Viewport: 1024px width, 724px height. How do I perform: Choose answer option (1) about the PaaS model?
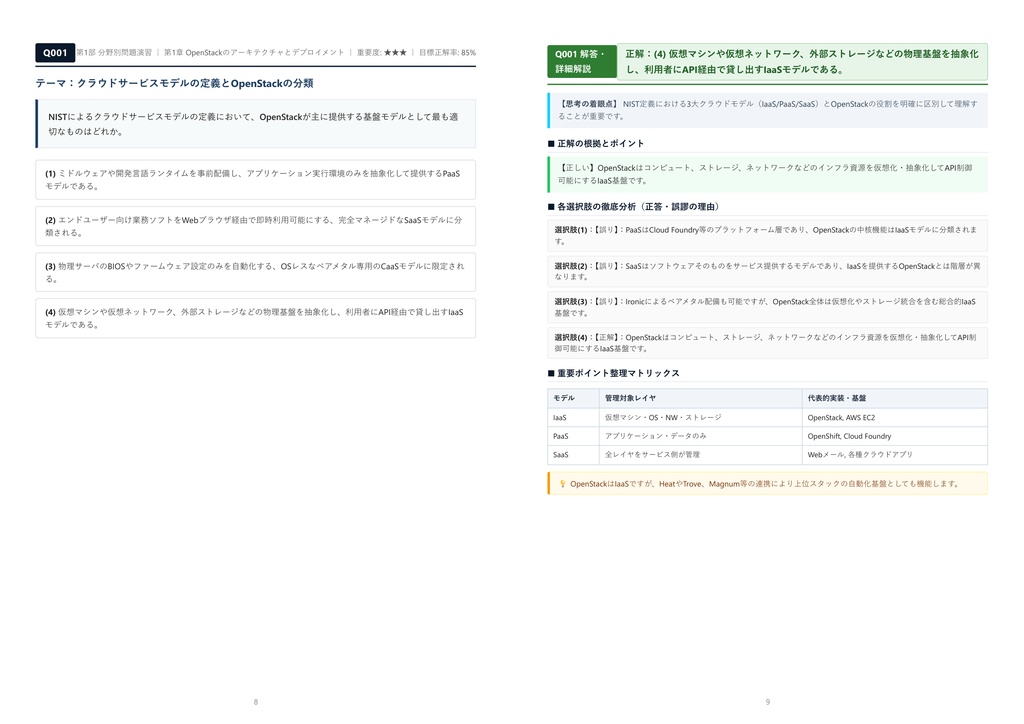tap(255, 180)
